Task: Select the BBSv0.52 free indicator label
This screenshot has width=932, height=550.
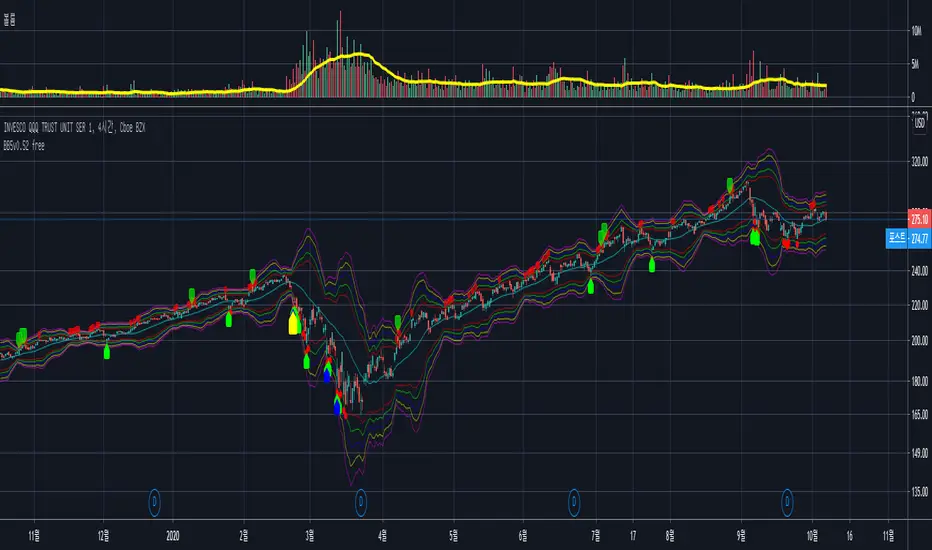Action: [x=24, y=146]
